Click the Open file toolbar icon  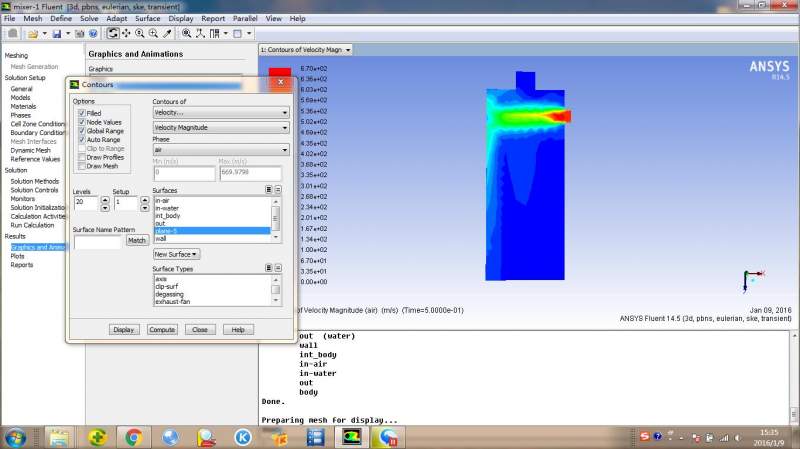33,34
